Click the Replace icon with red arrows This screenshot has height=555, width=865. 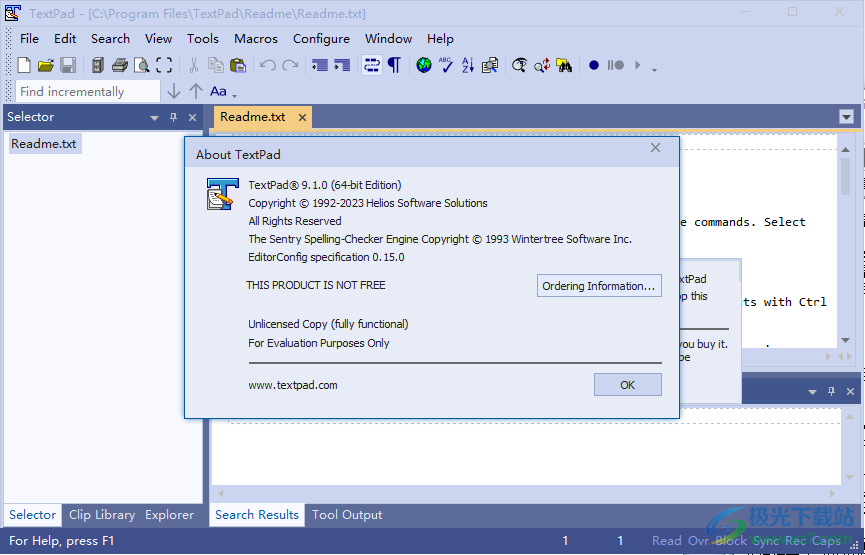pos(542,65)
